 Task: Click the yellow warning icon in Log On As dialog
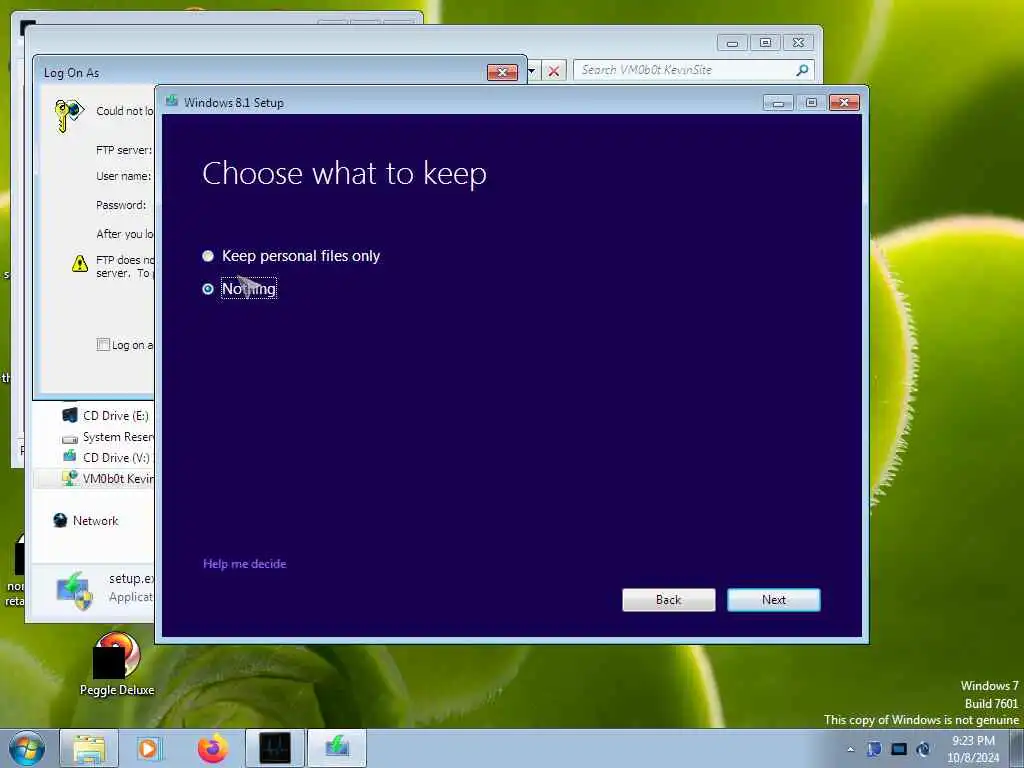[80, 263]
